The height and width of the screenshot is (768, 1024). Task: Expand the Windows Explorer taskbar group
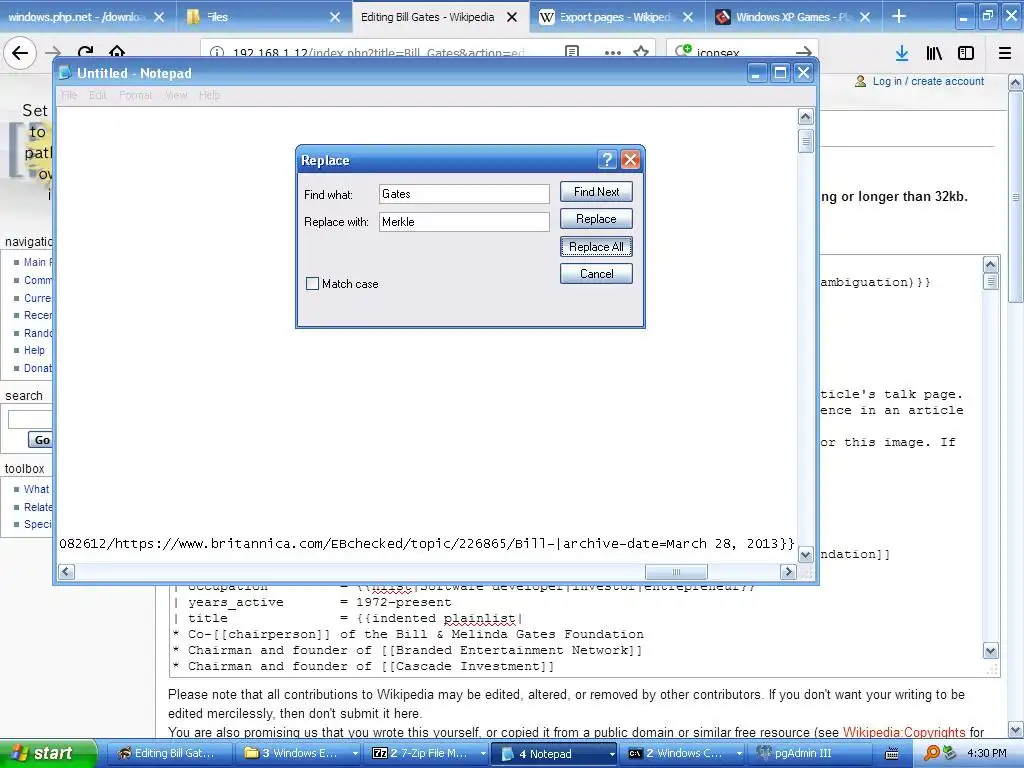click(x=355, y=754)
